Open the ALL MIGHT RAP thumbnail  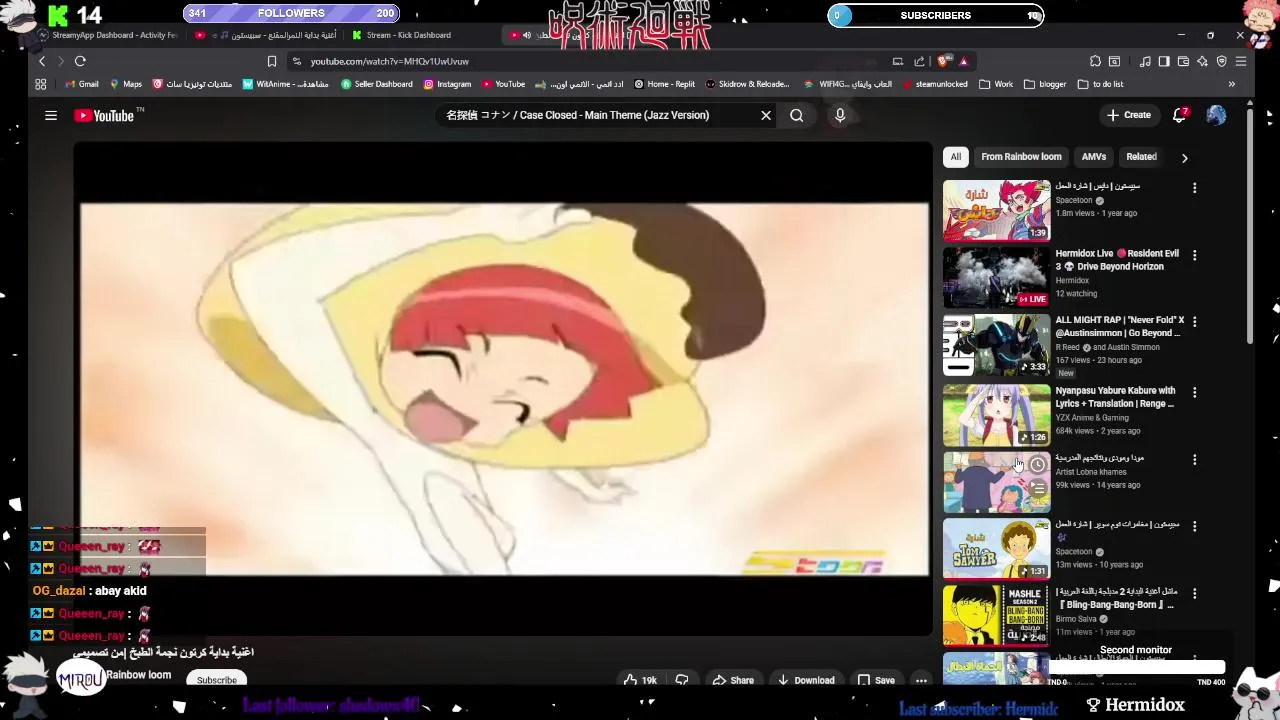[997, 345]
